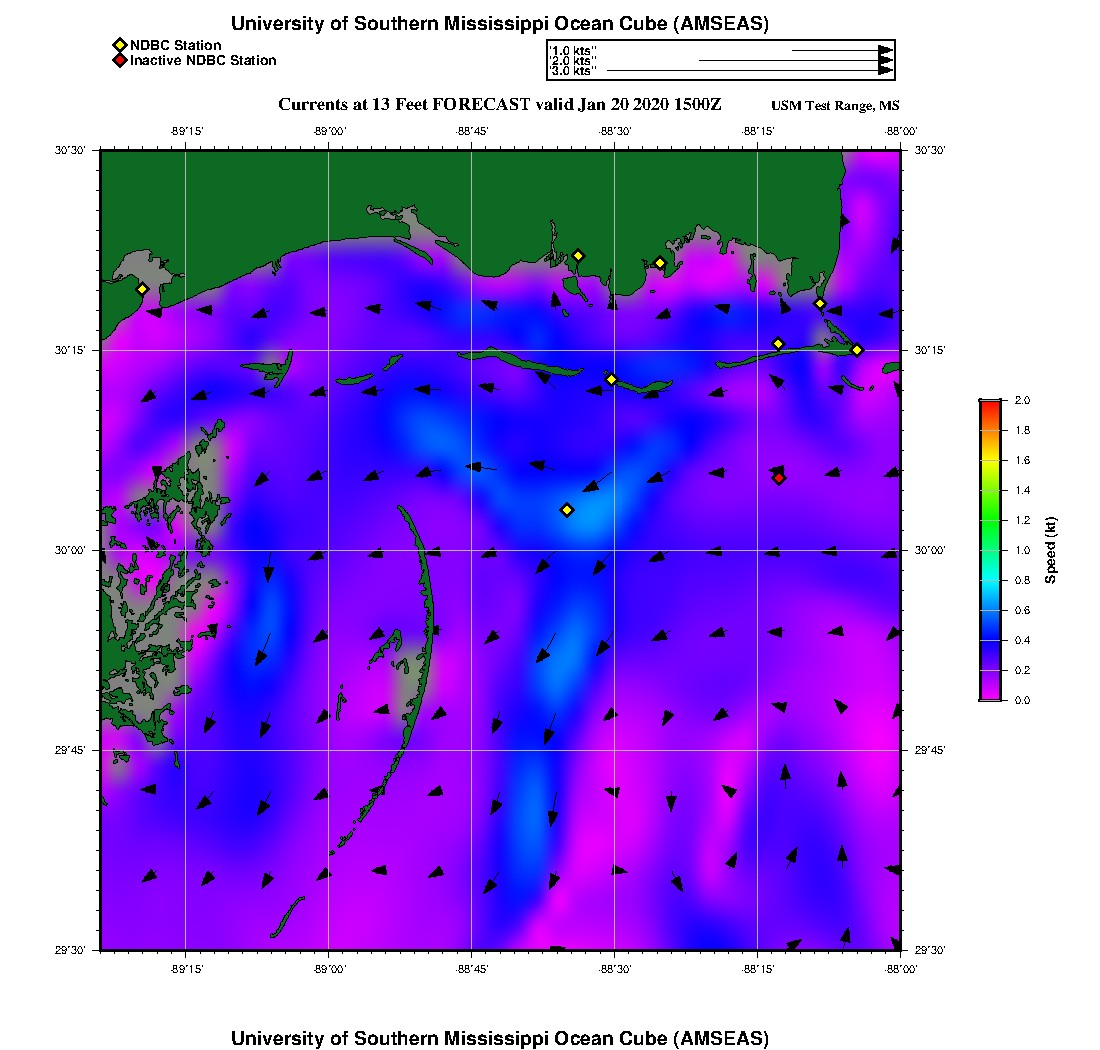Click the red top of the speed color bar
Image resolution: width=1100 pixels, height=1050 pixels.
point(990,404)
